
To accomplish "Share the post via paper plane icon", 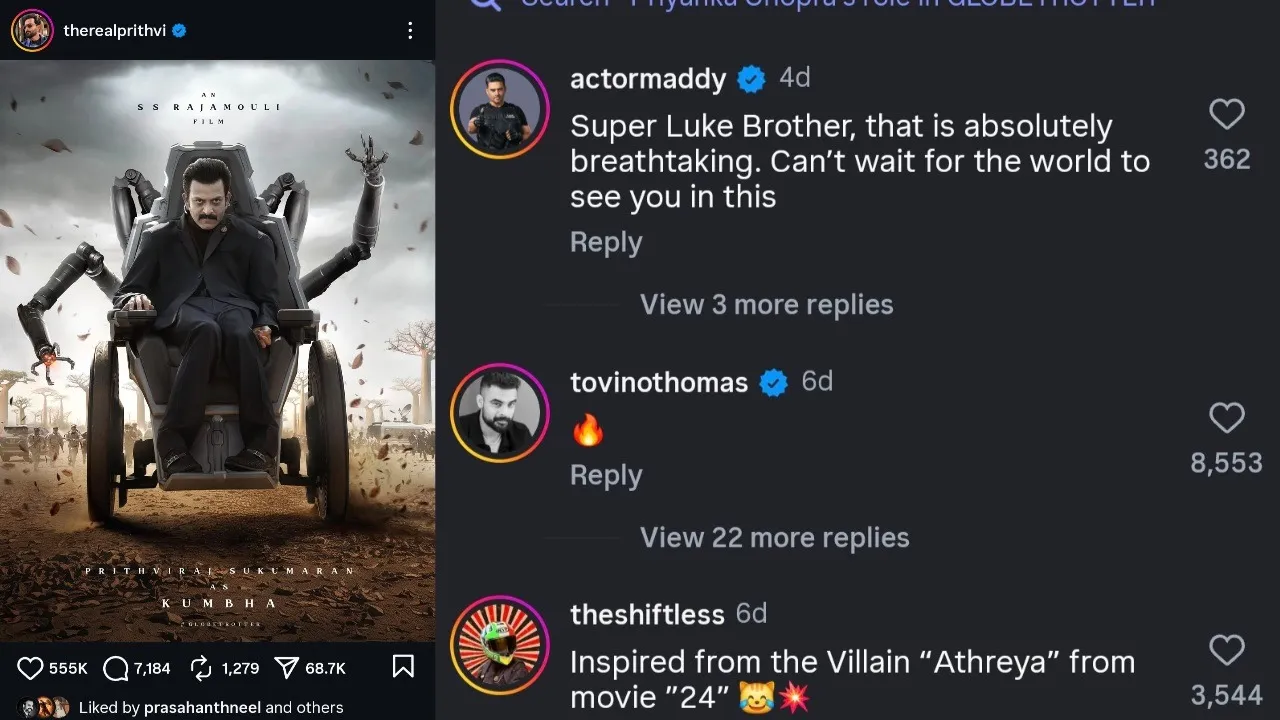I will click(x=287, y=668).
